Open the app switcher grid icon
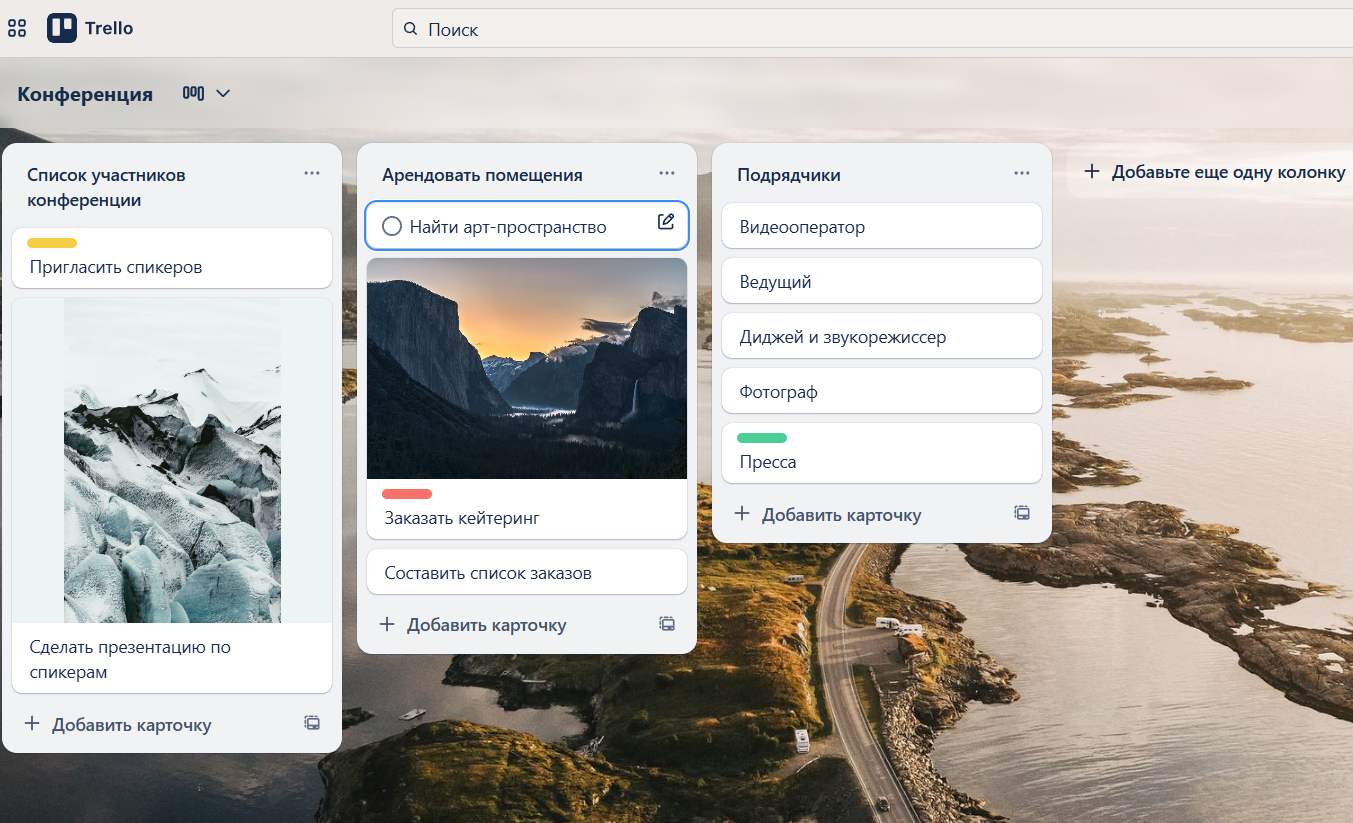The image size is (1353, 823). [x=17, y=28]
